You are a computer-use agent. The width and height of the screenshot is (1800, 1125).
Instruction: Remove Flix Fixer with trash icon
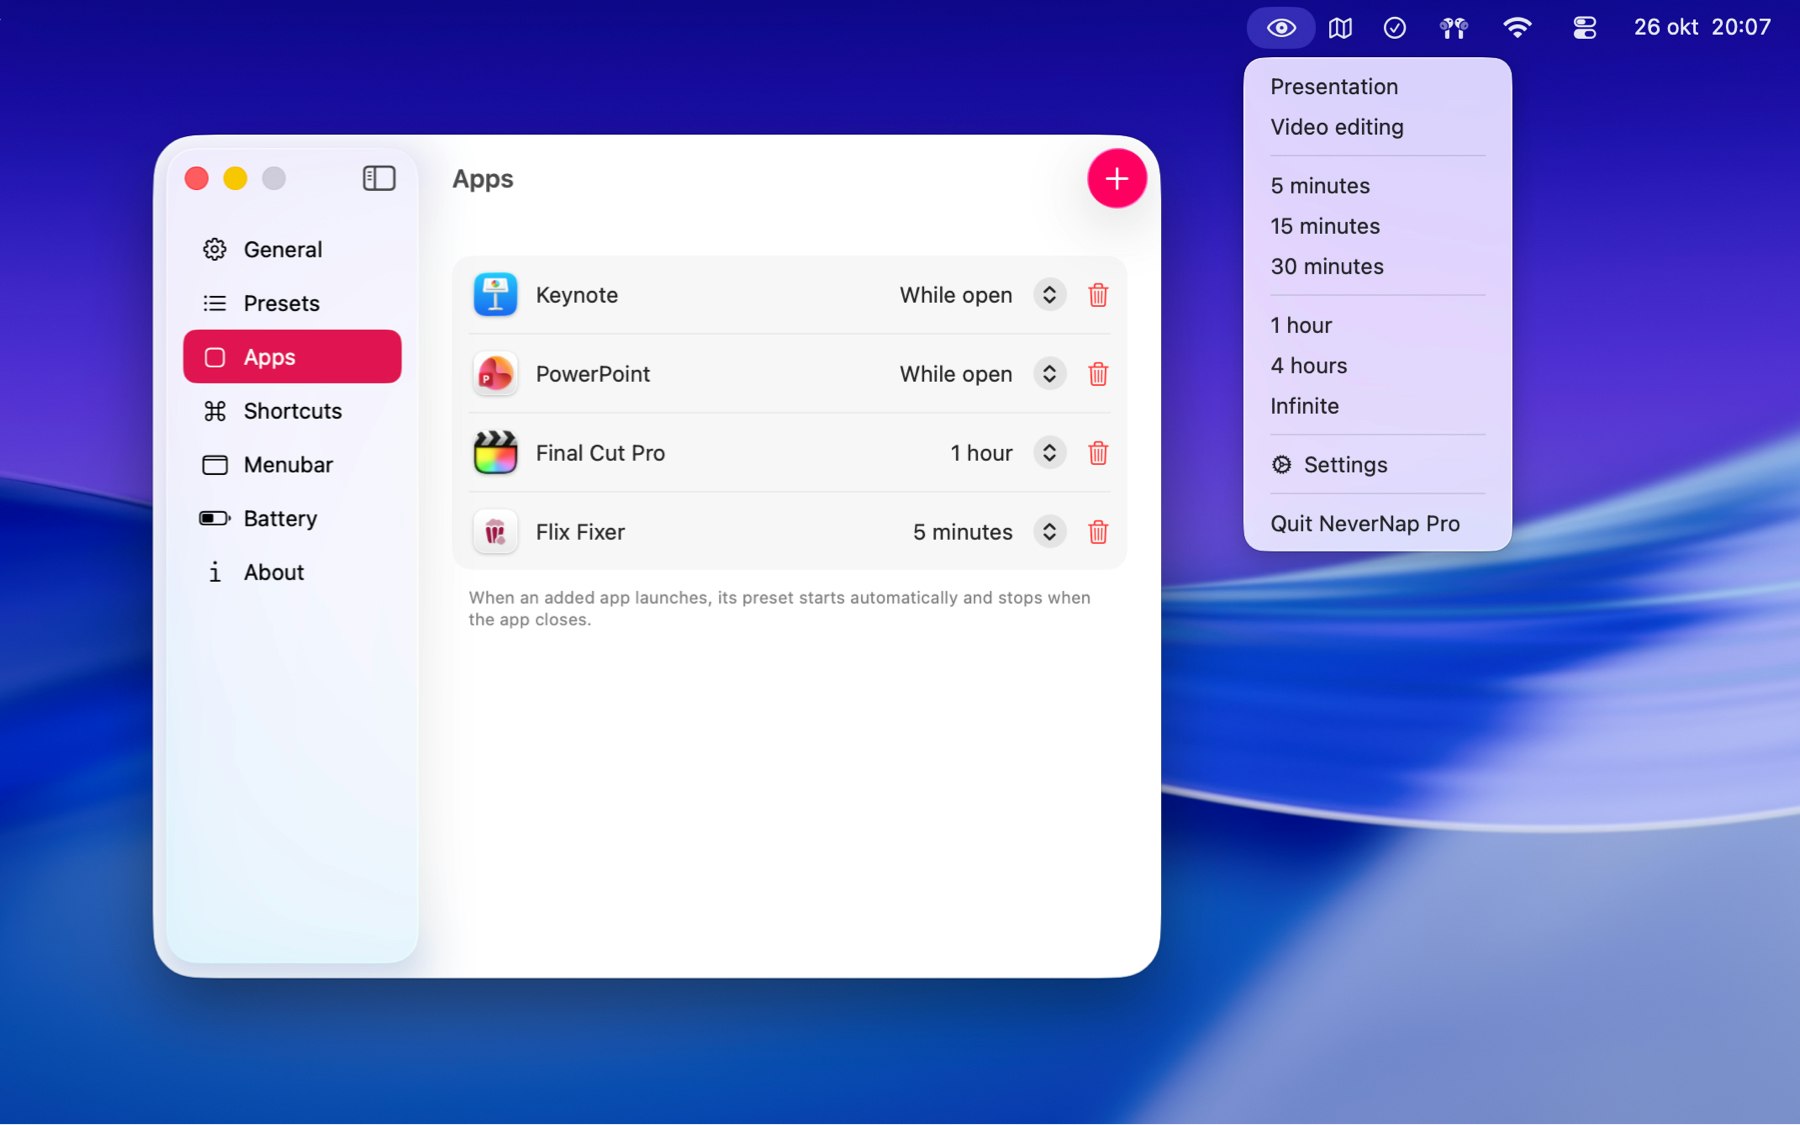pos(1098,532)
